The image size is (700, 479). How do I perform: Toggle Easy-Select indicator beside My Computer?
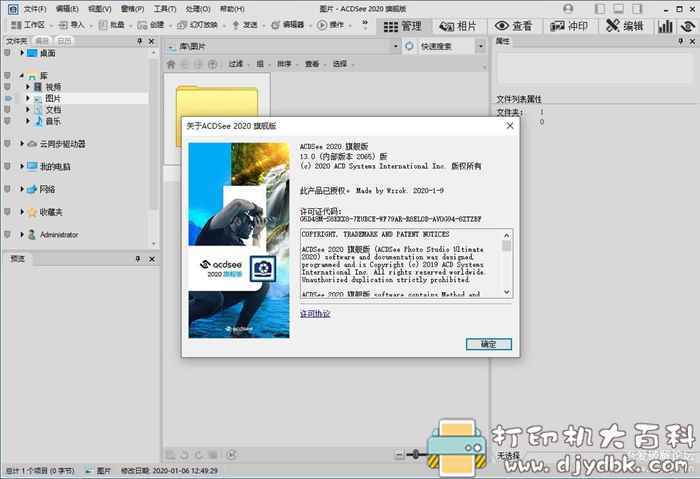tap(7, 167)
